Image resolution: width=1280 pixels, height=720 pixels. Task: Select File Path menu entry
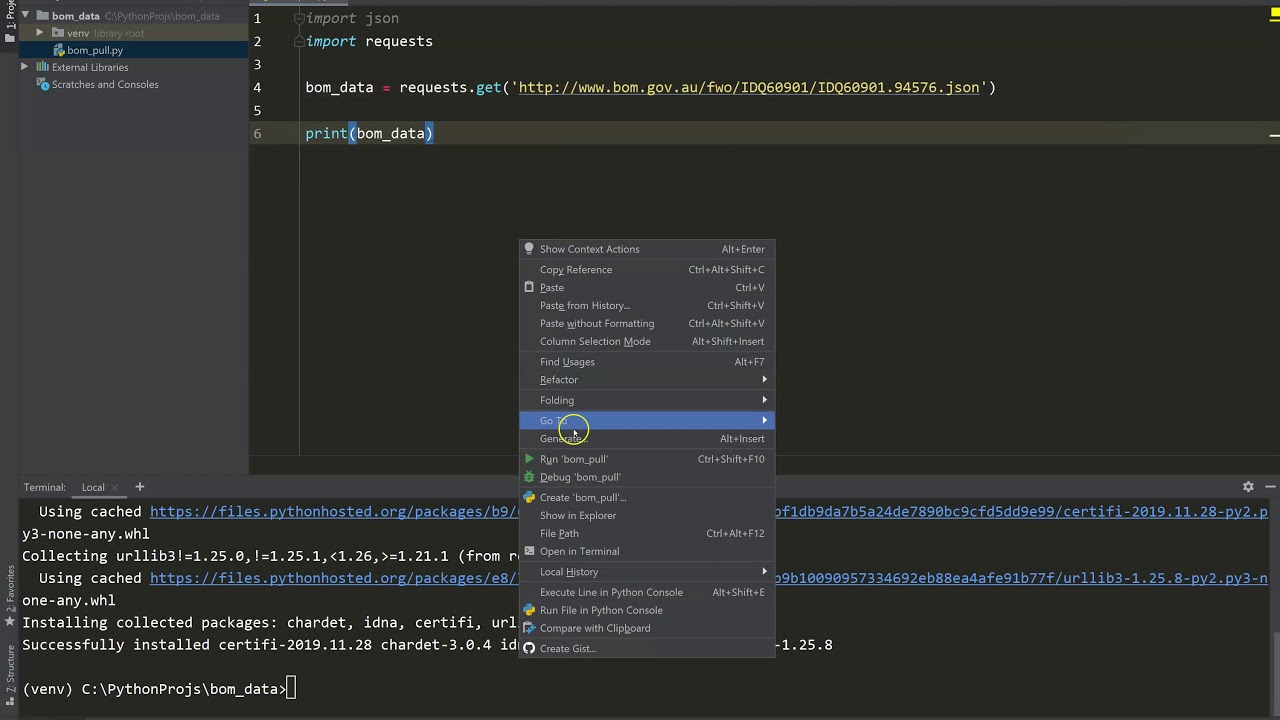(646, 533)
